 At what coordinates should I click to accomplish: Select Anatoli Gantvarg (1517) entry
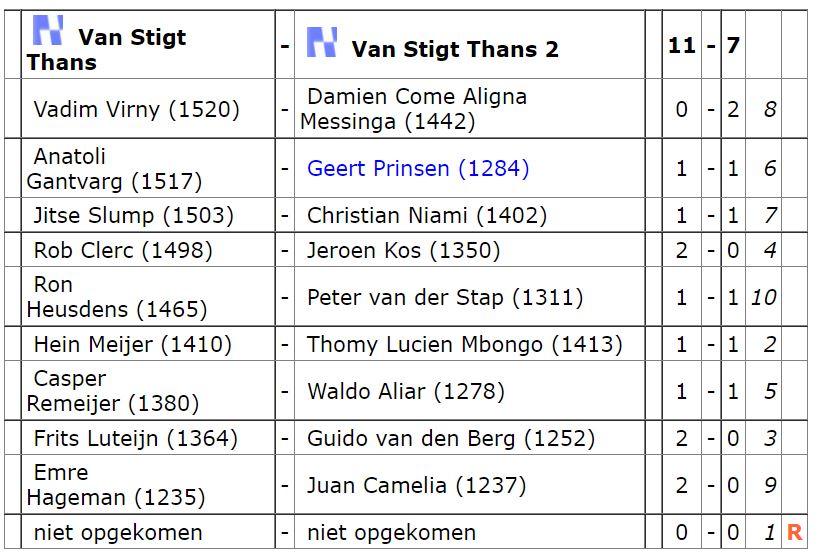tap(114, 169)
